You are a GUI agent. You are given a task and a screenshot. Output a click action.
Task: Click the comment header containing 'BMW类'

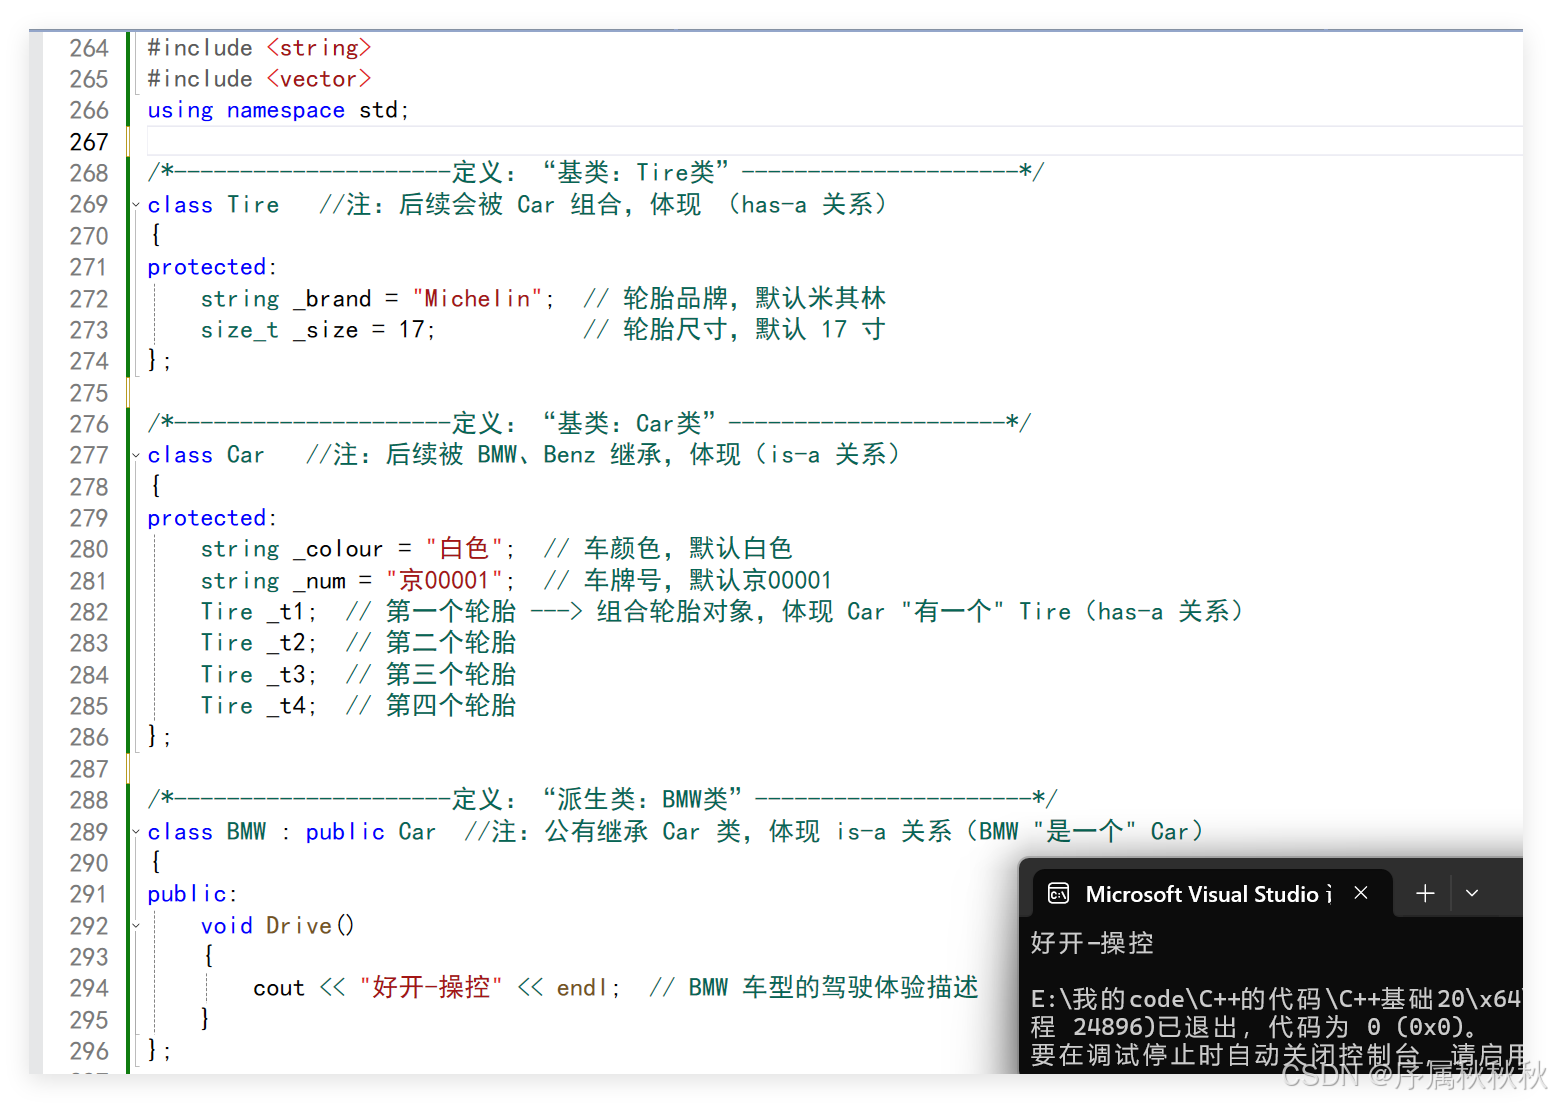click(x=602, y=800)
